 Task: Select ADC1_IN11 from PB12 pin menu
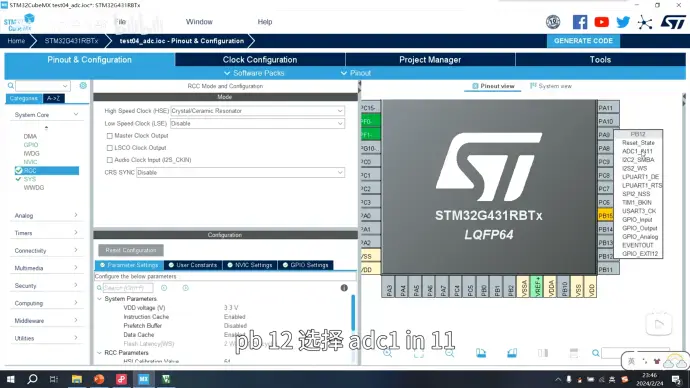(x=637, y=151)
